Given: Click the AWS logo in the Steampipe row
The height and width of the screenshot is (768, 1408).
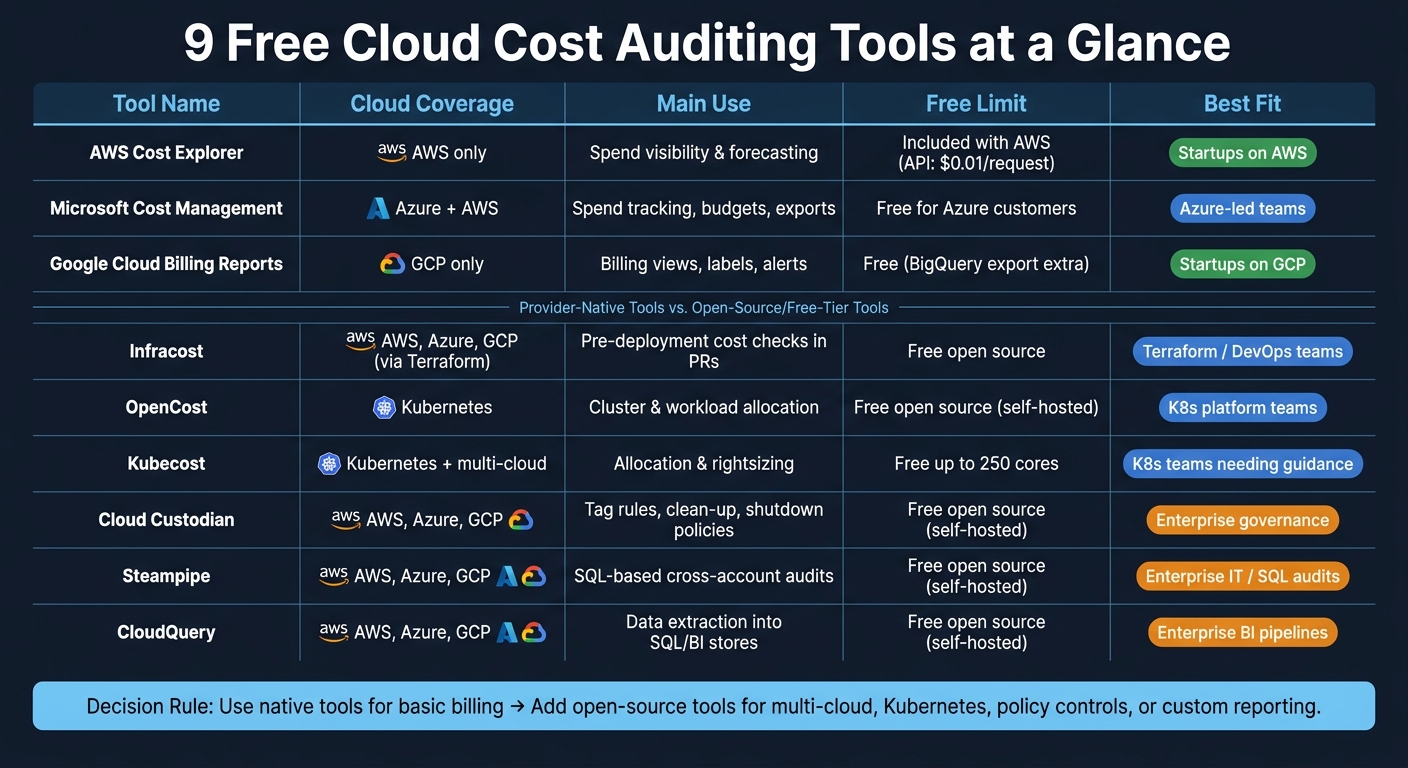Looking at the screenshot, I should point(334,575).
